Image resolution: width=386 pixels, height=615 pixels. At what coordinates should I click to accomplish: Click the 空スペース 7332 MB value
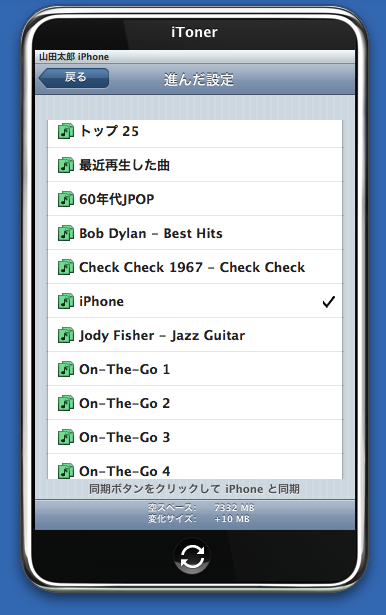coord(234,508)
